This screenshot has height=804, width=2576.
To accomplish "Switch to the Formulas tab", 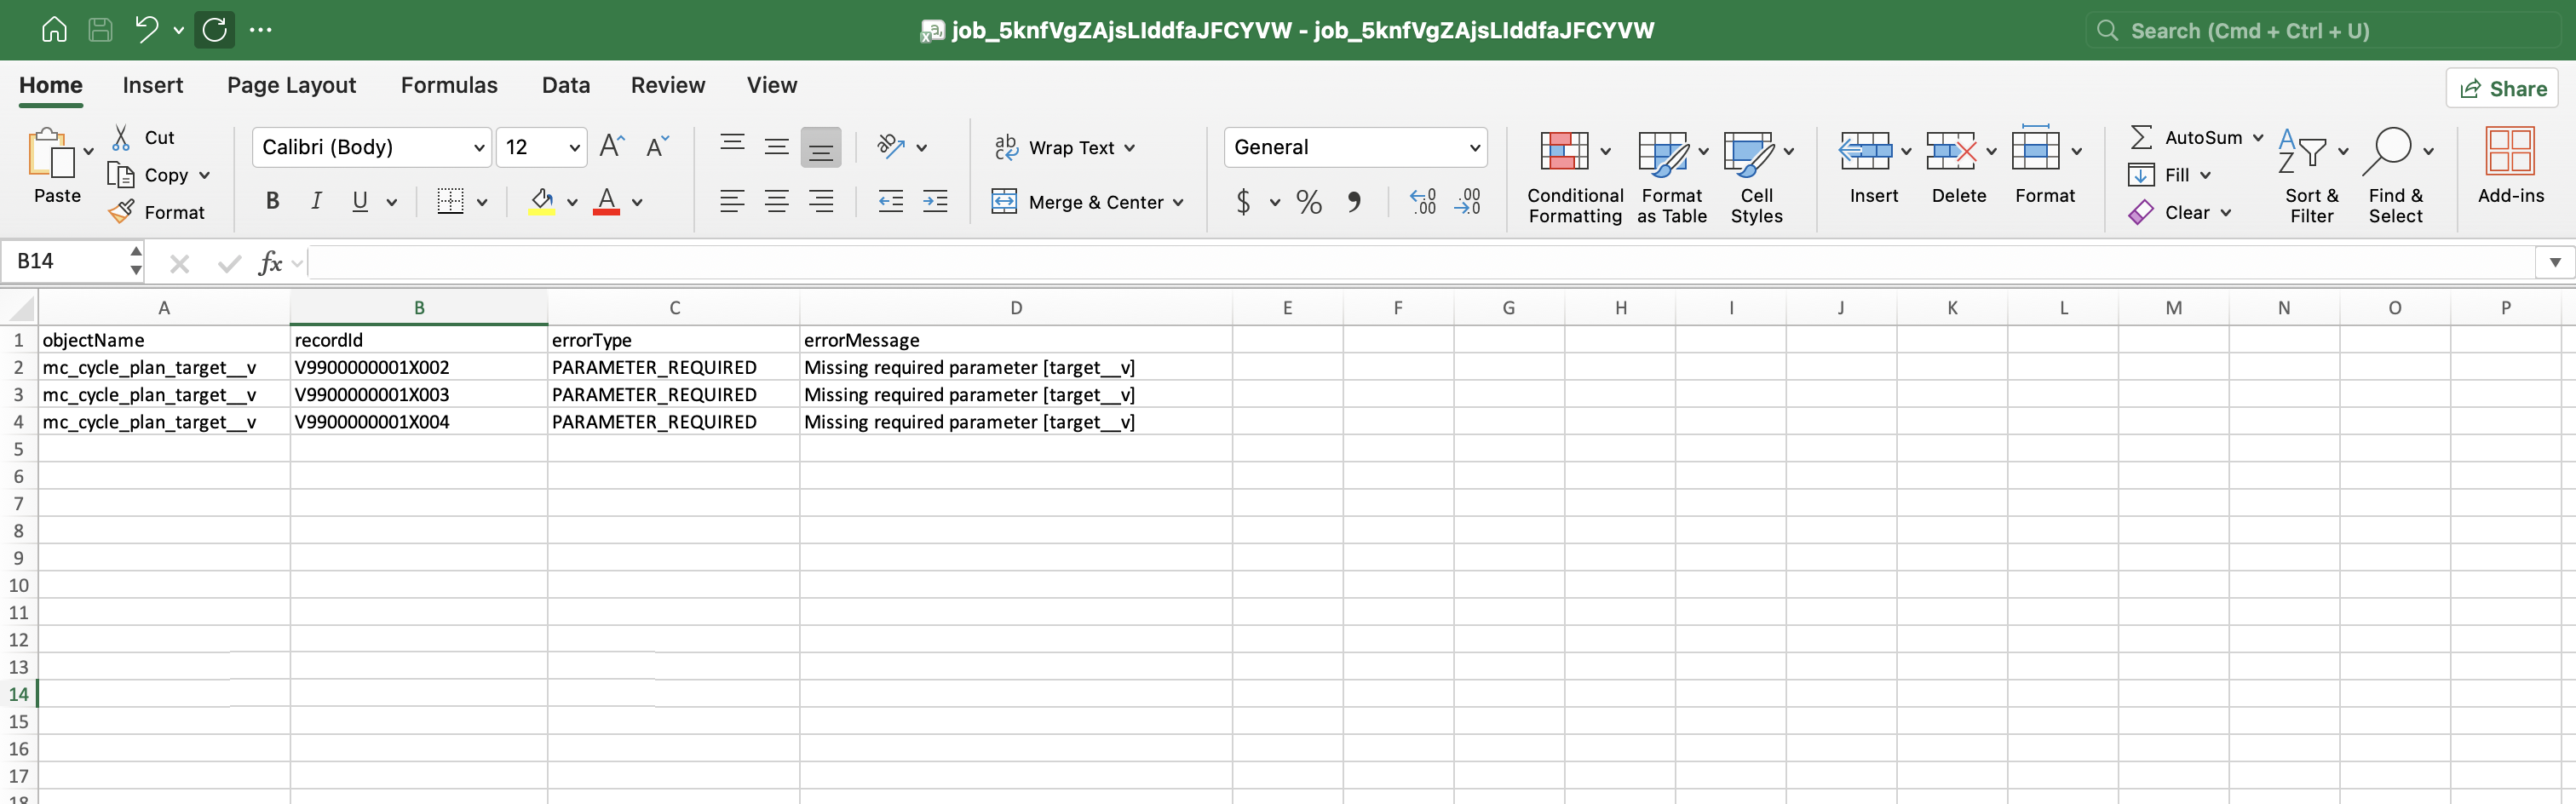I will [x=449, y=86].
